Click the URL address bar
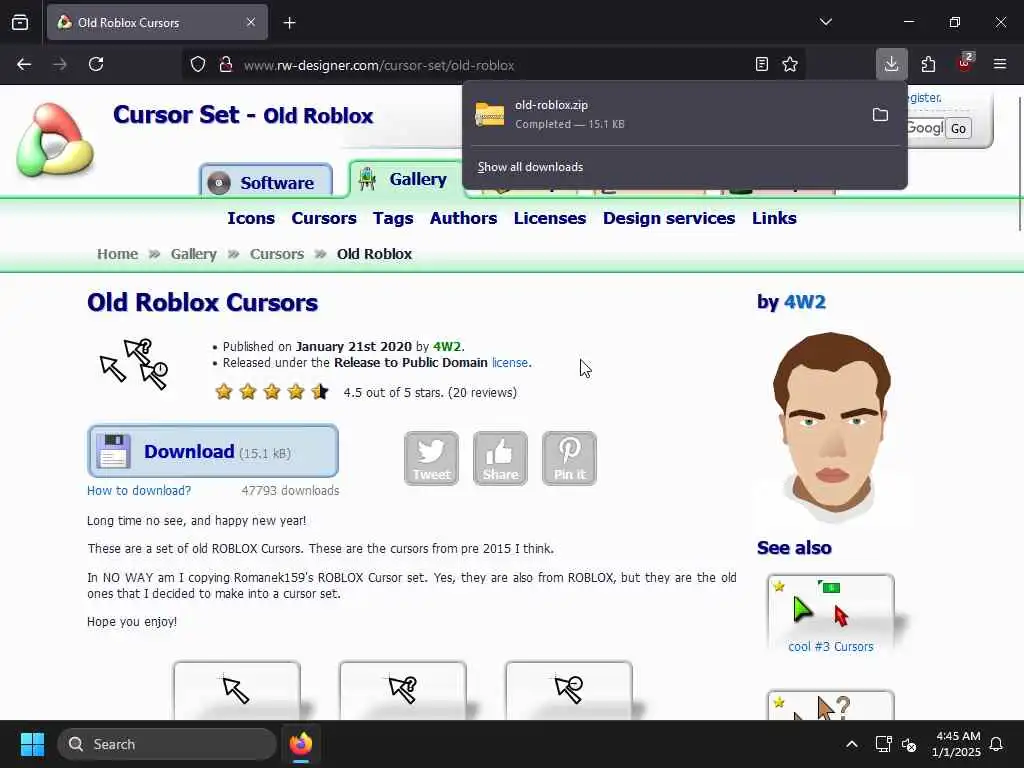This screenshot has height=768, width=1024. point(493,65)
